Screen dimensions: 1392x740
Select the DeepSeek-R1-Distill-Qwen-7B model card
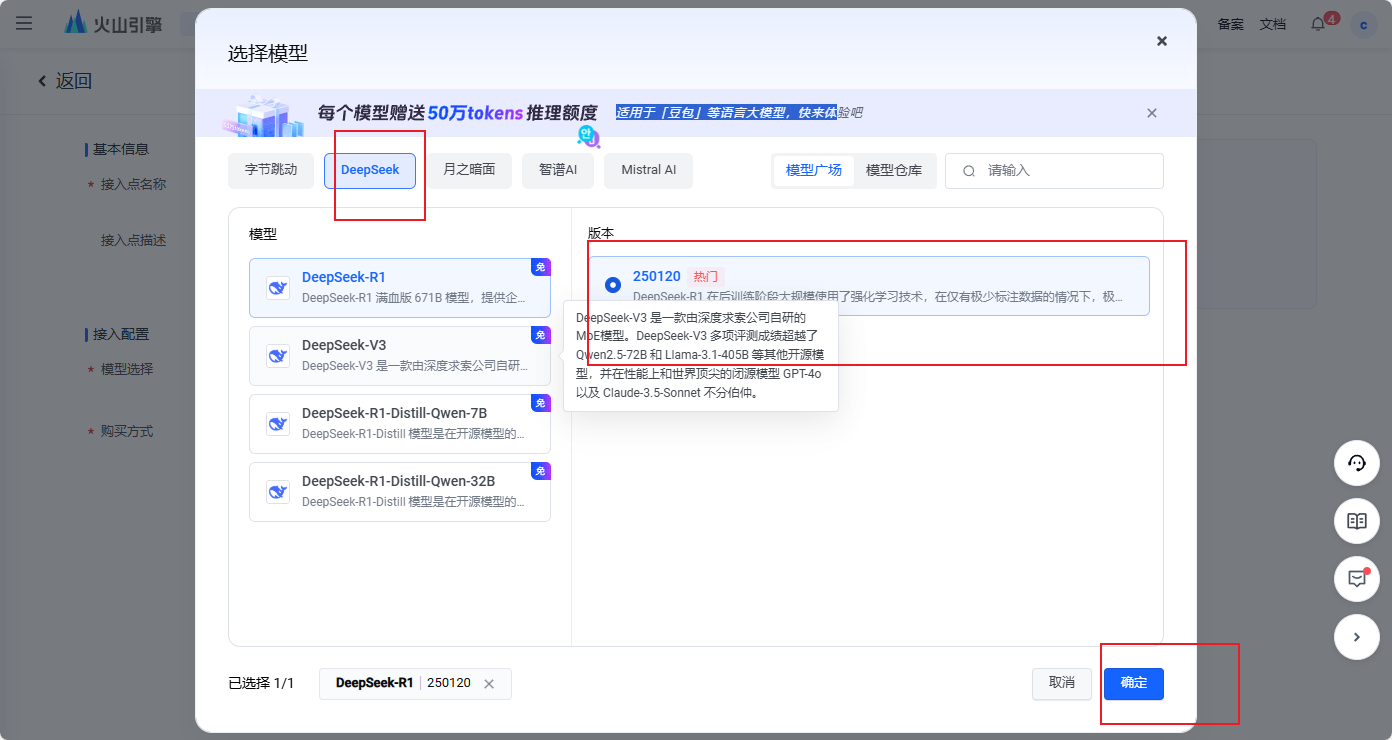coord(400,424)
